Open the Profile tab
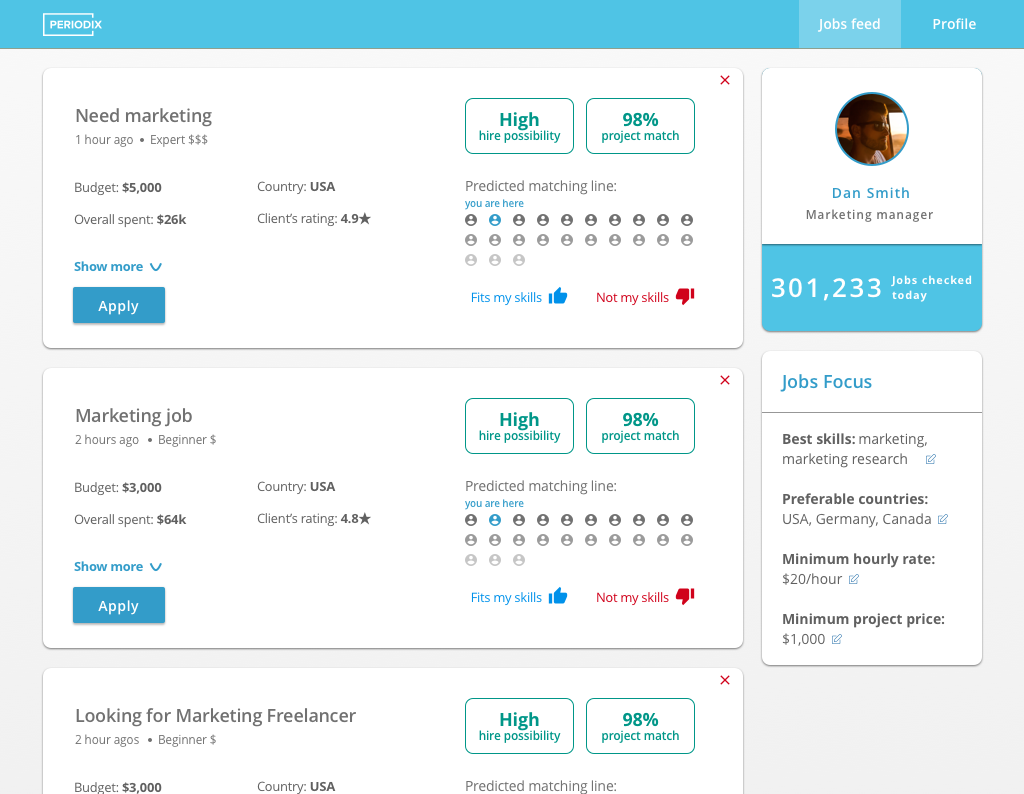The height and width of the screenshot is (794, 1024). point(953,23)
